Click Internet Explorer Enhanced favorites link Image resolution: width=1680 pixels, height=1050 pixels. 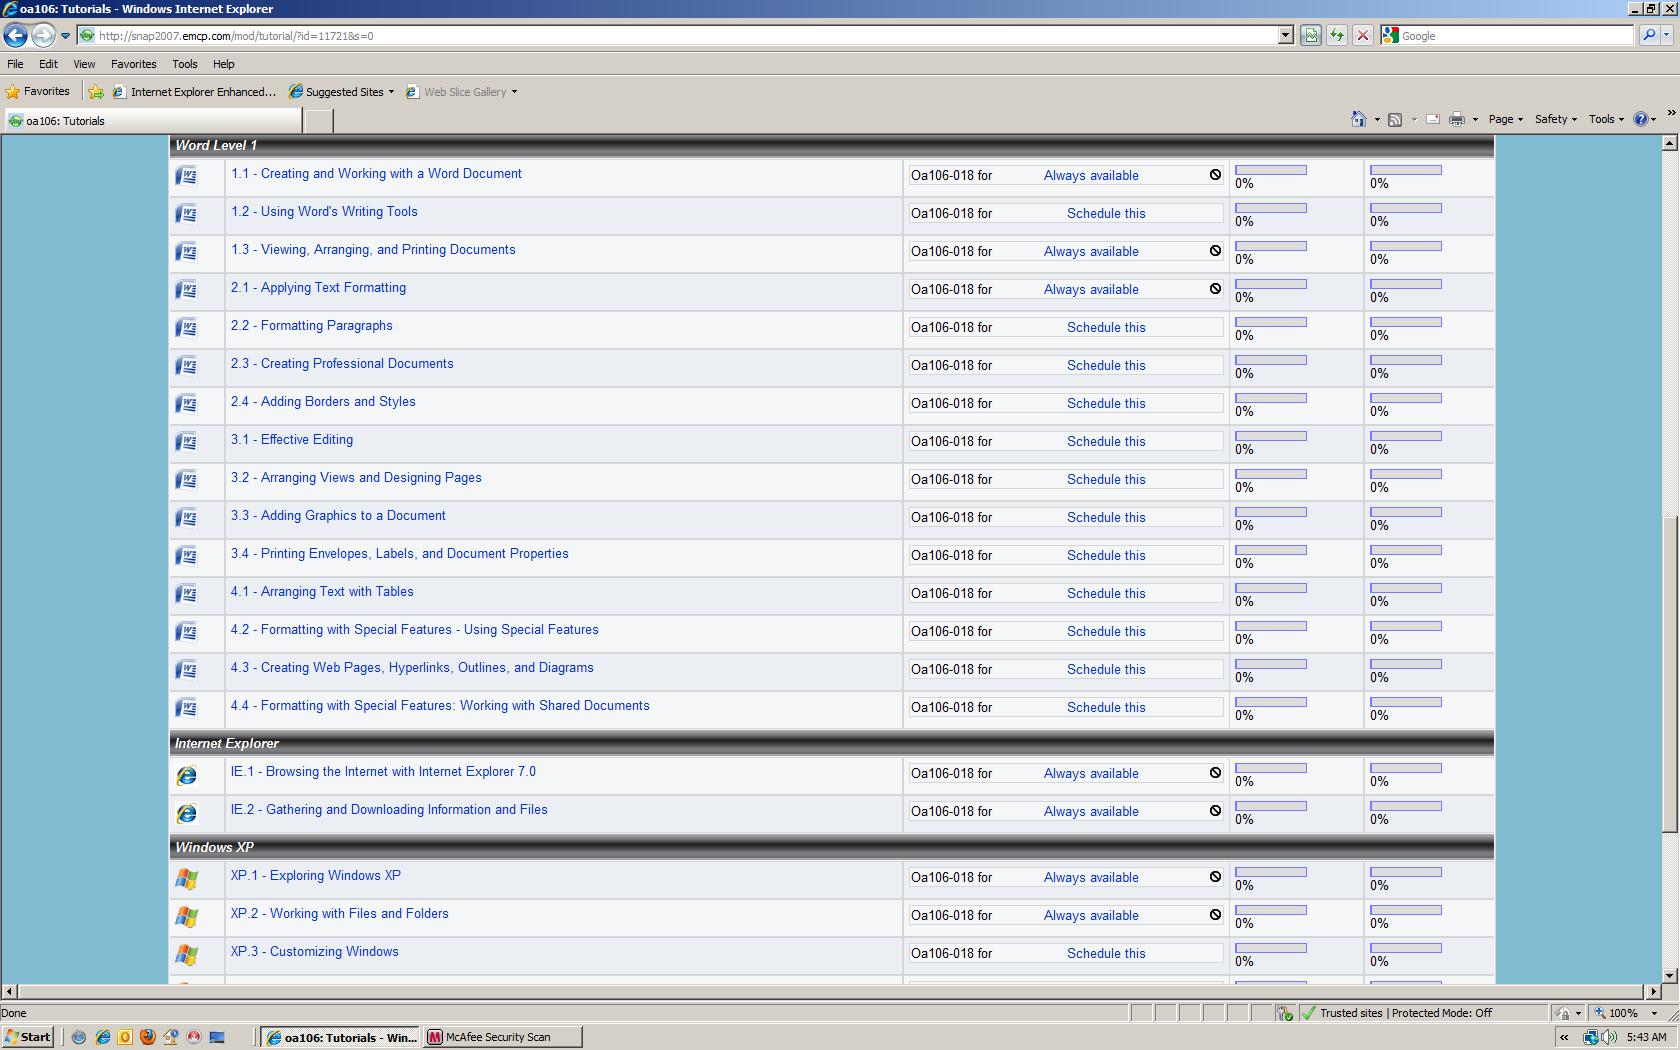point(194,92)
